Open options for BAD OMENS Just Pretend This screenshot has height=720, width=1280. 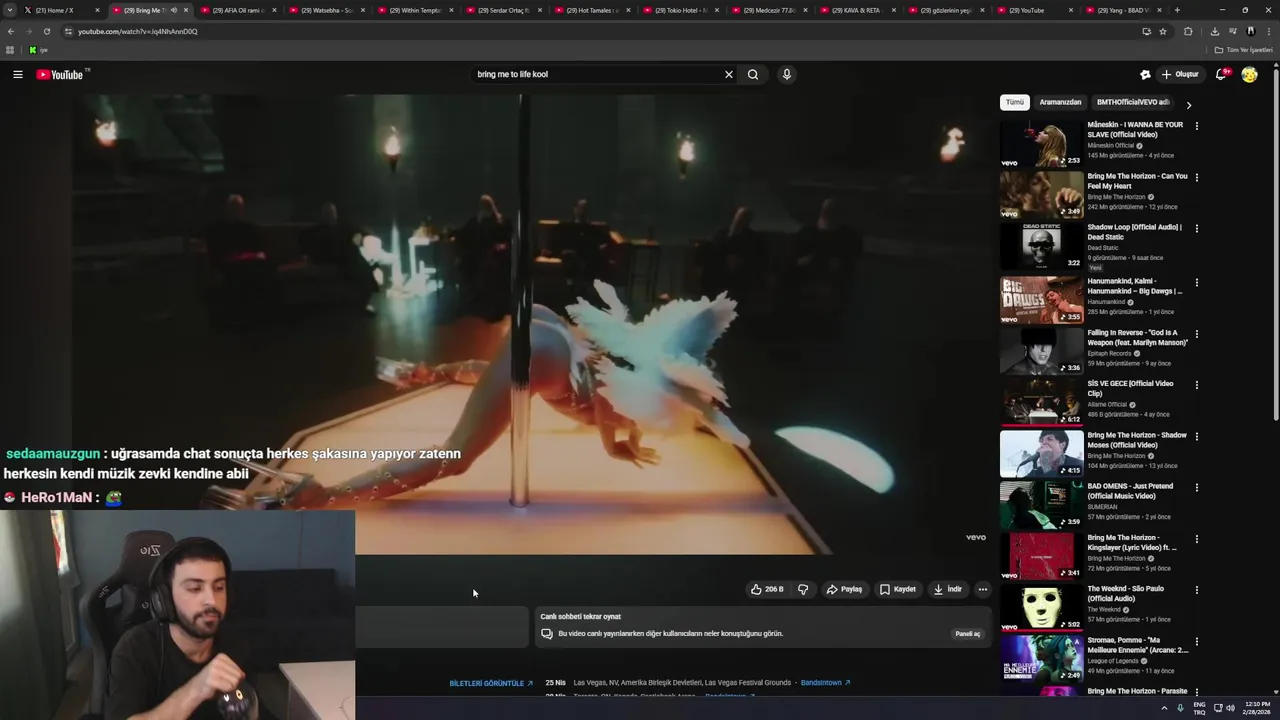(1196, 487)
